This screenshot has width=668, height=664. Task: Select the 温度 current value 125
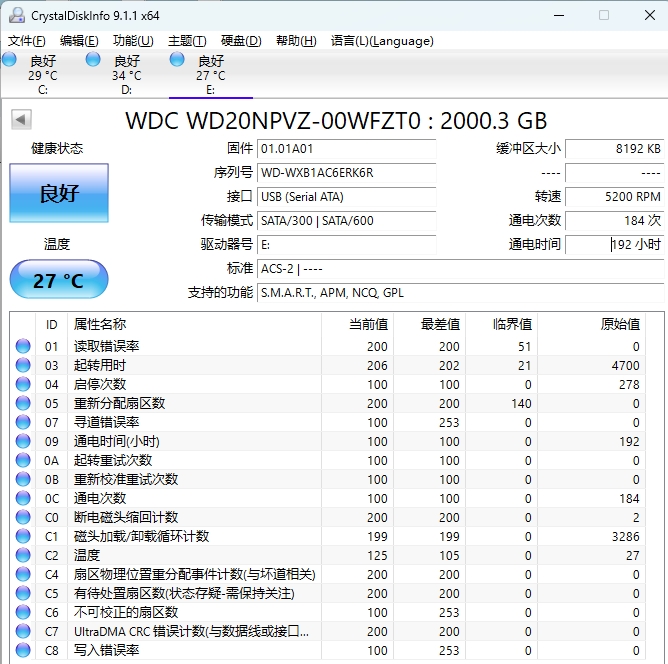coord(377,555)
